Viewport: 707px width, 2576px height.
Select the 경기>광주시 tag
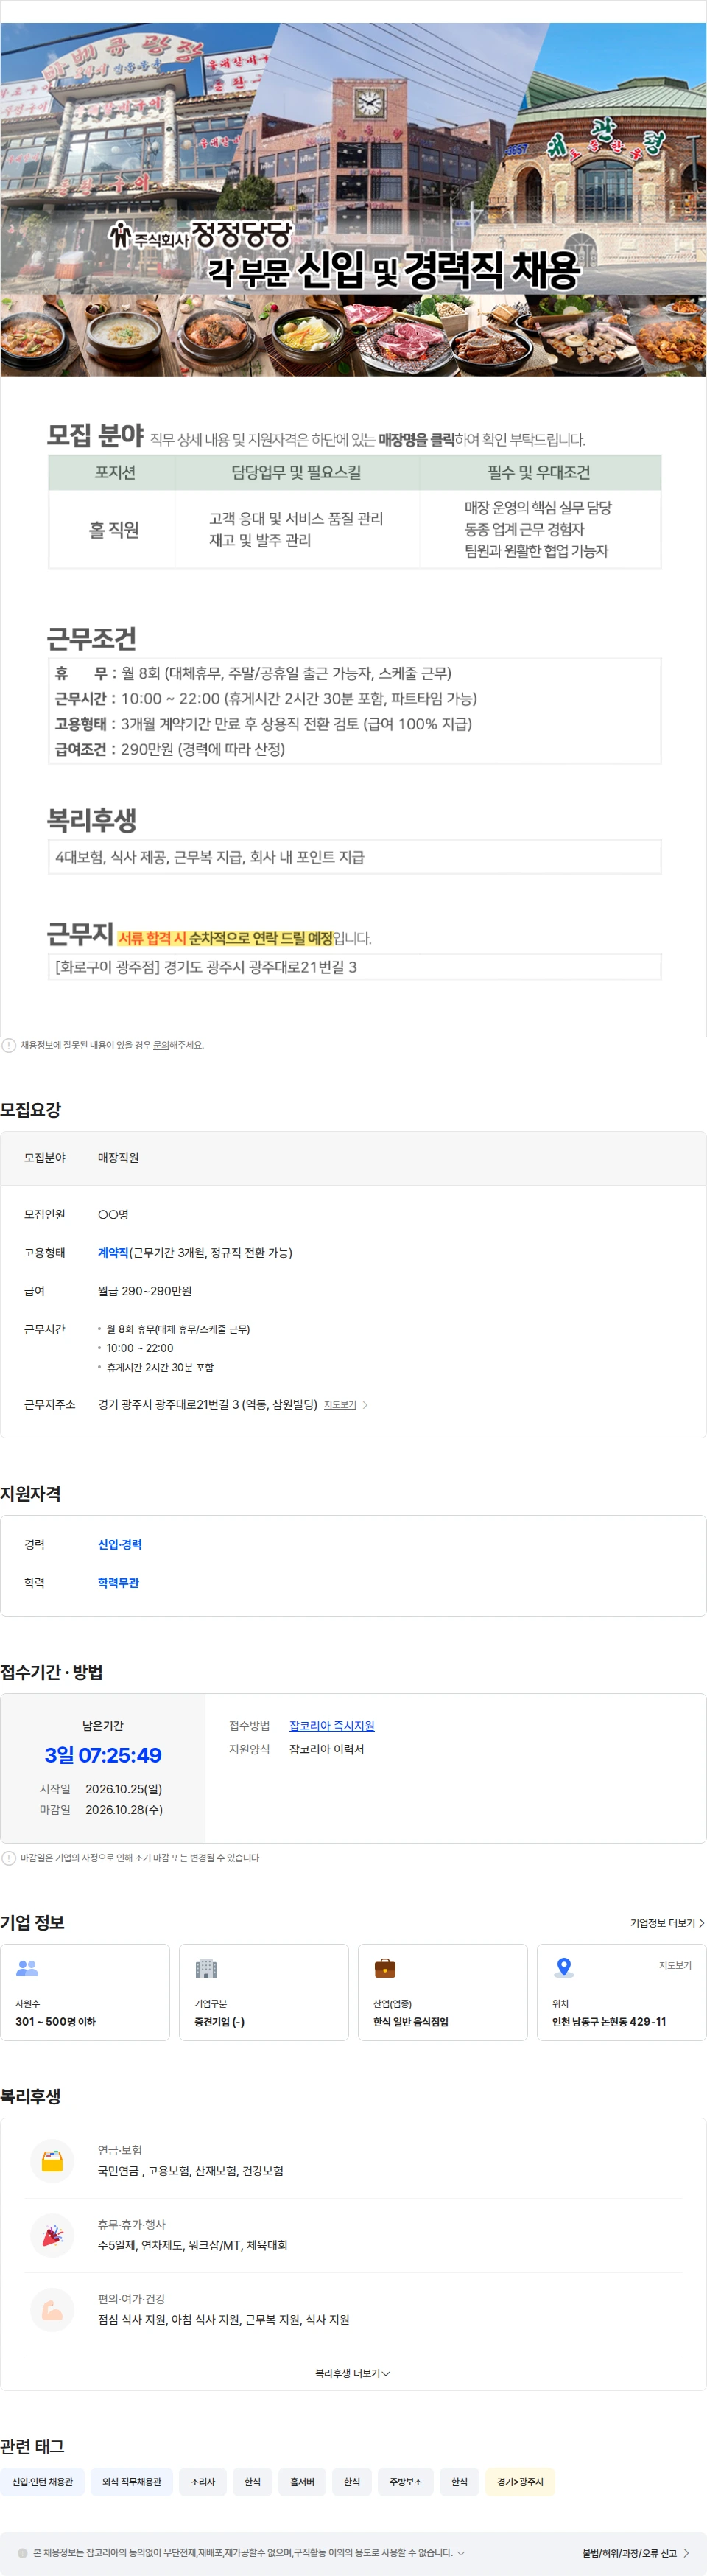(x=520, y=2481)
